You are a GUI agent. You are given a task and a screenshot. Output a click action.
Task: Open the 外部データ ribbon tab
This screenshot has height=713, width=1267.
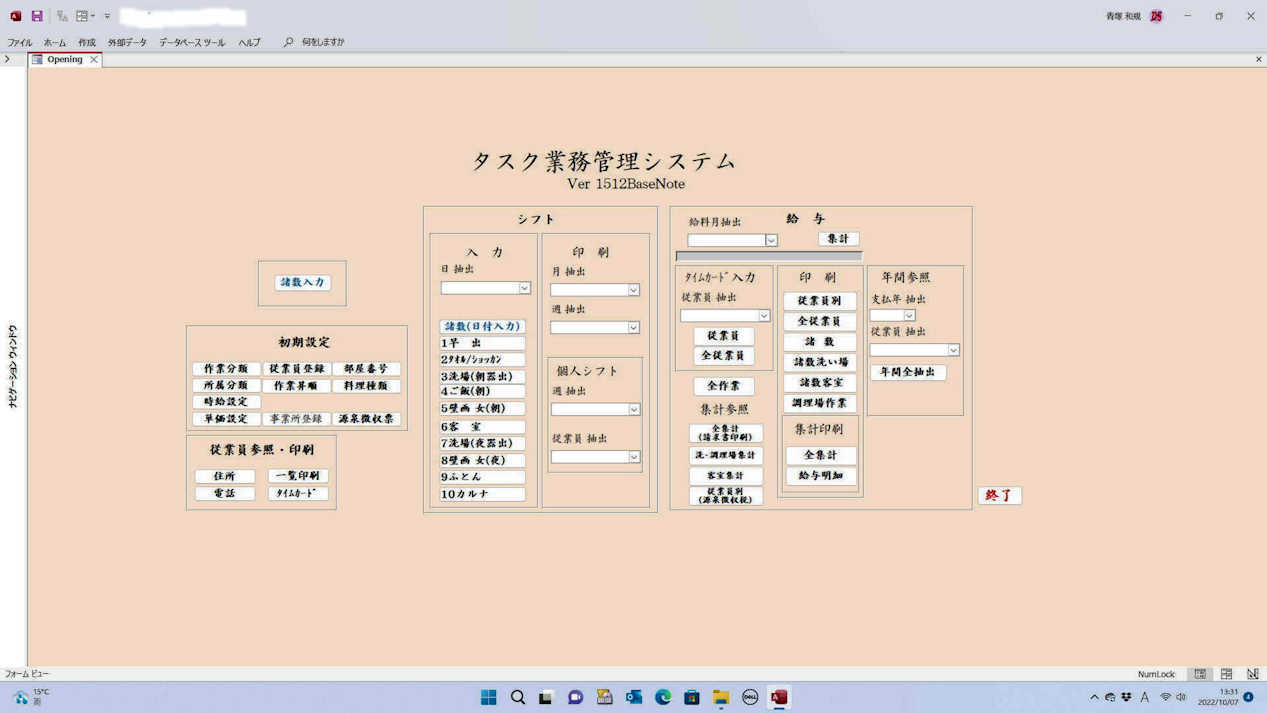tap(128, 43)
